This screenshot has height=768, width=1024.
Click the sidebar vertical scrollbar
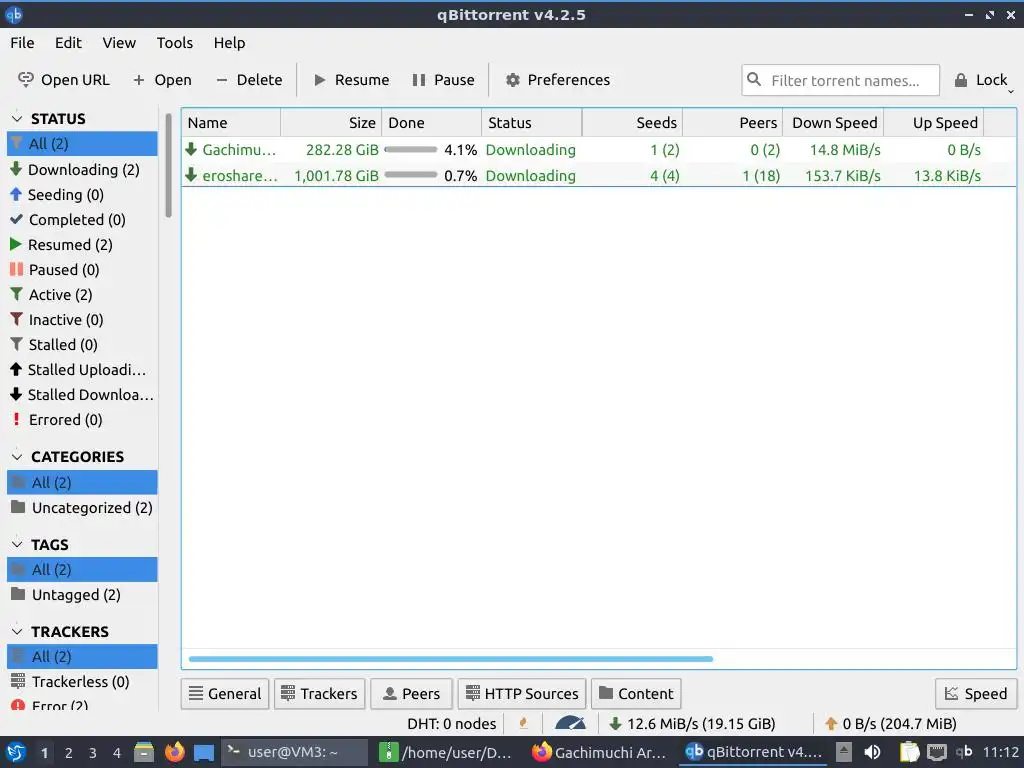(x=168, y=165)
